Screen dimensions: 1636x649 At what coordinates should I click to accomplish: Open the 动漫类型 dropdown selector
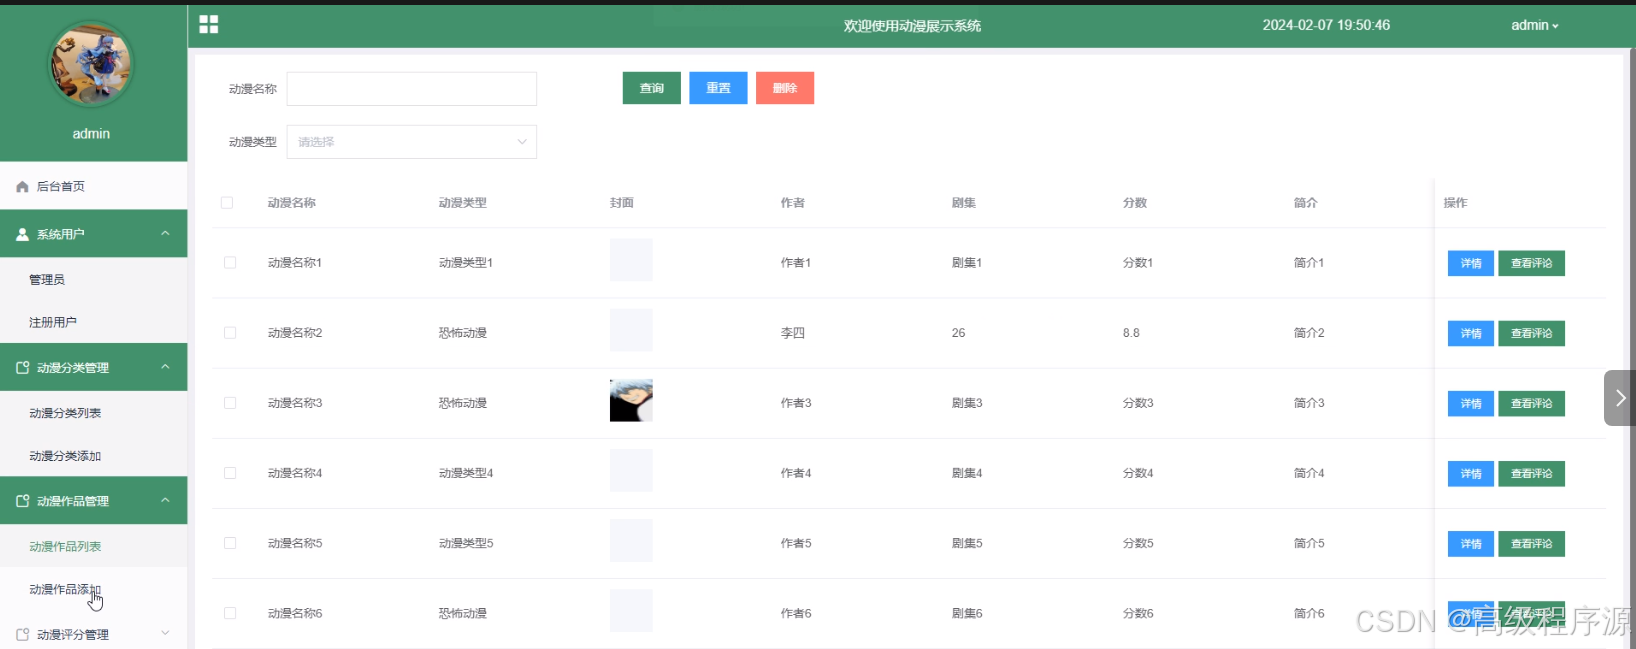412,142
